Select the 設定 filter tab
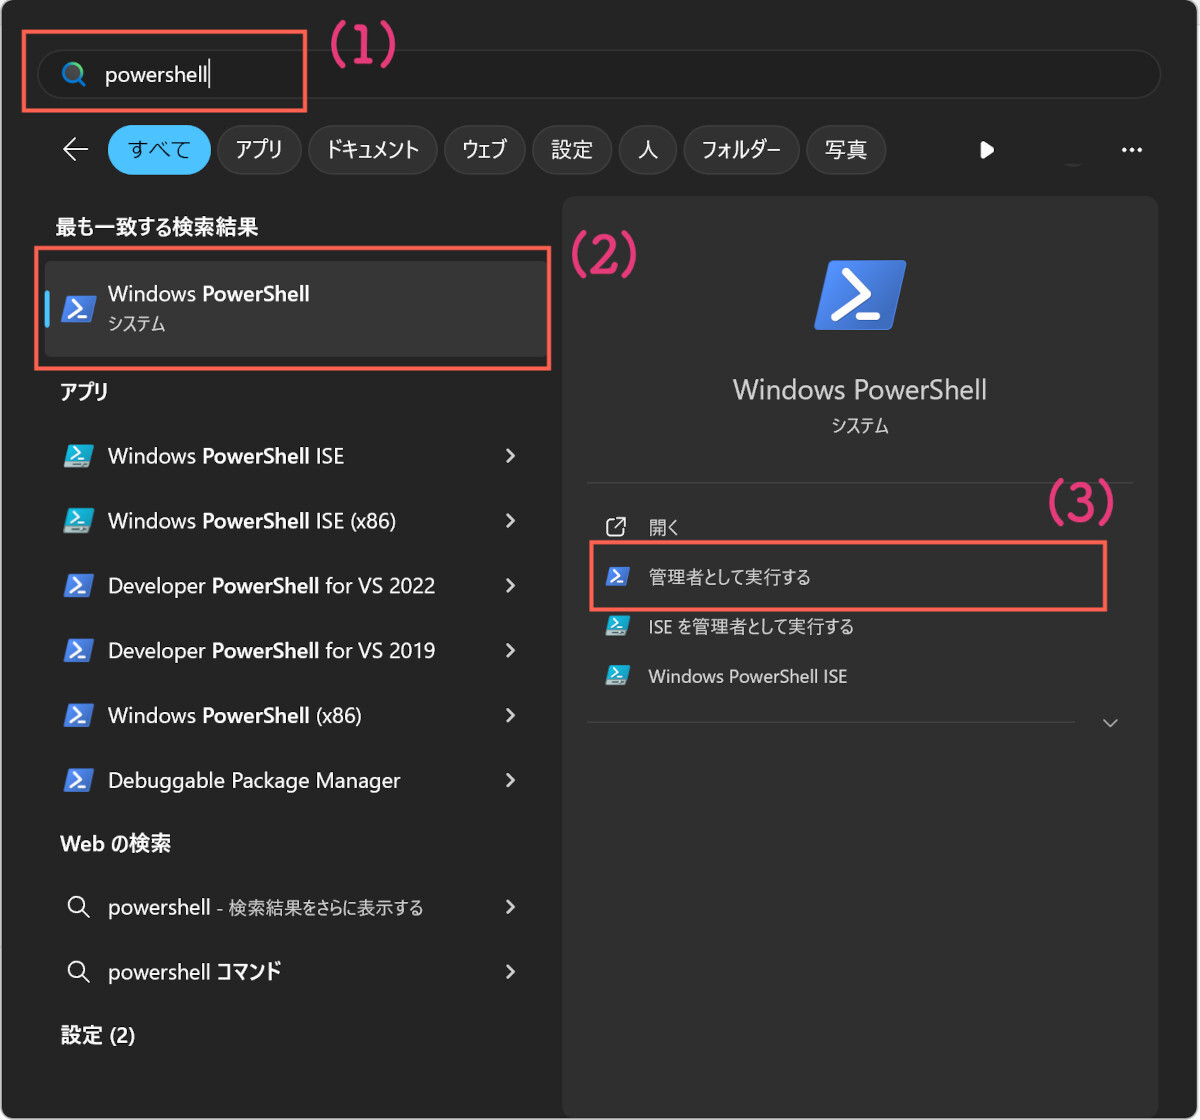The height and width of the screenshot is (1120, 1200). (x=572, y=150)
